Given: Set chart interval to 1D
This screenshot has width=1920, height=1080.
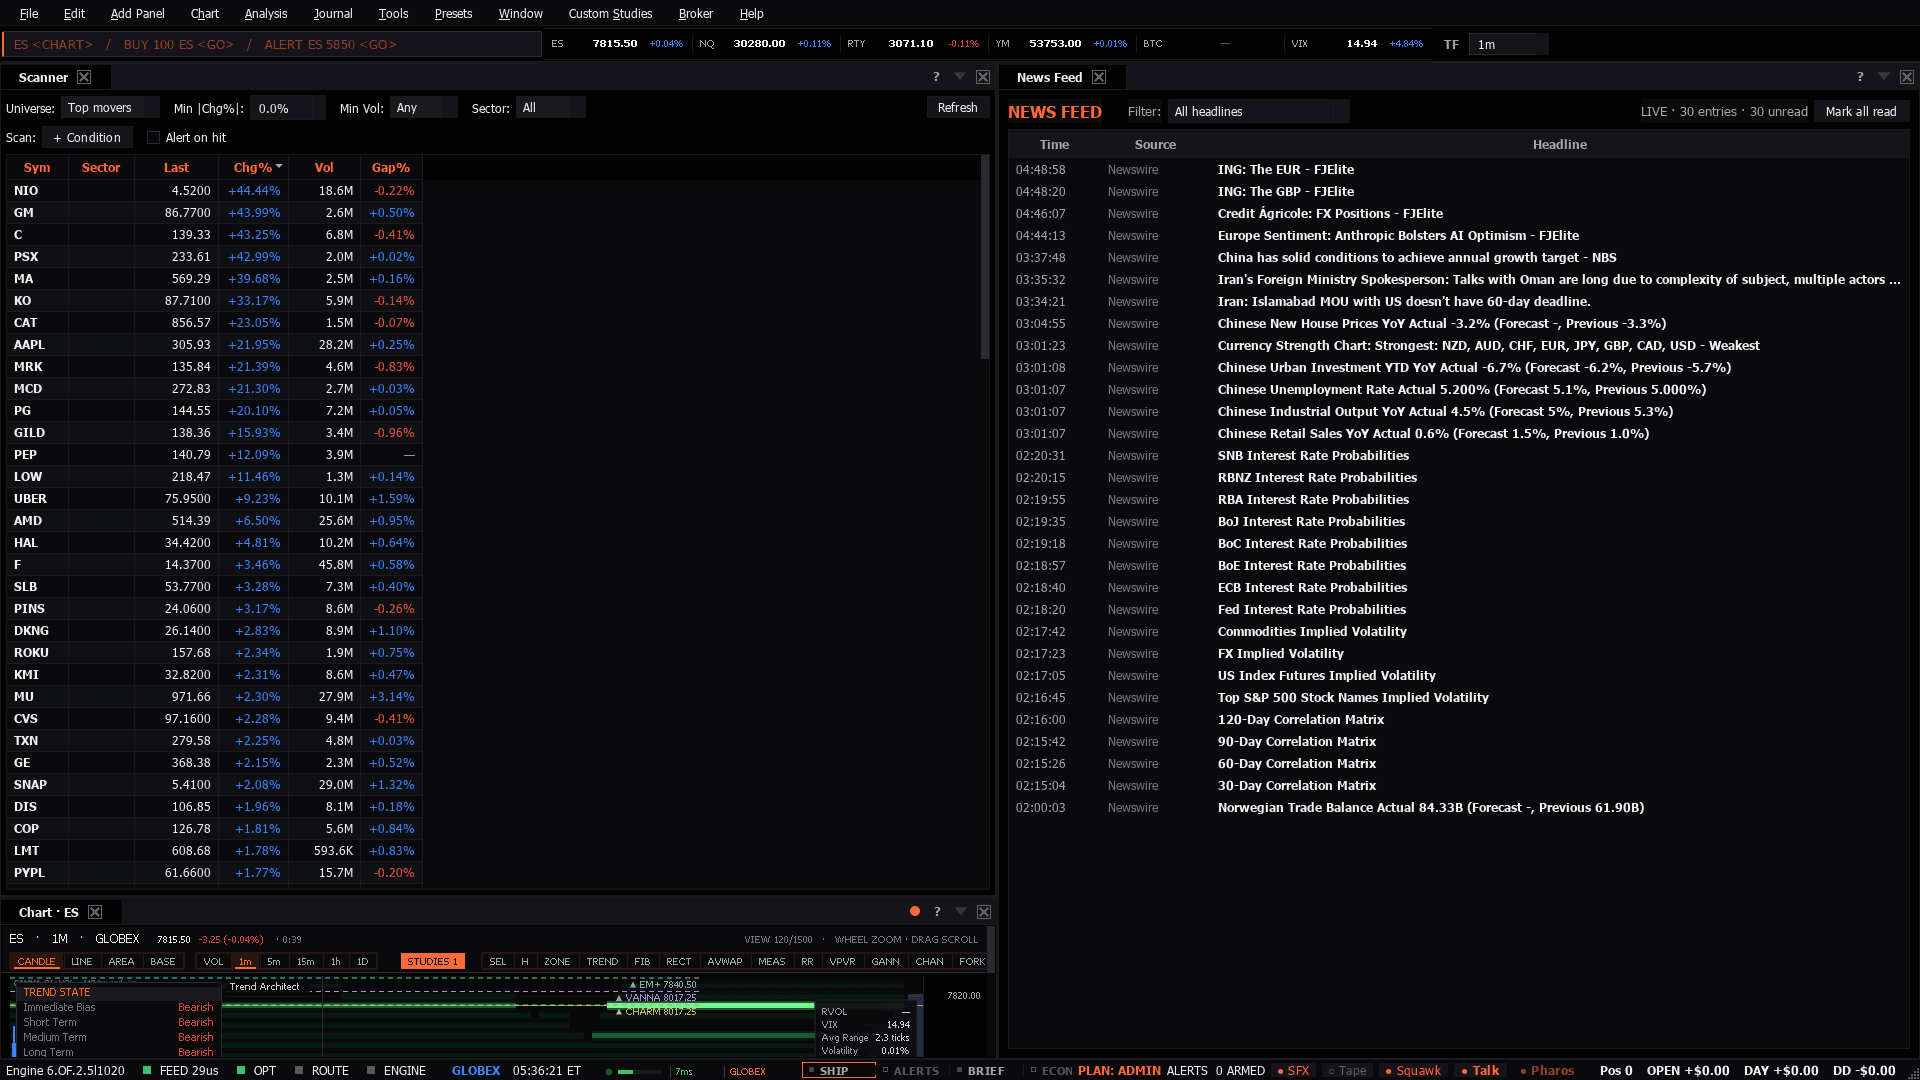Looking at the screenshot, I should (x=362, y=961).
